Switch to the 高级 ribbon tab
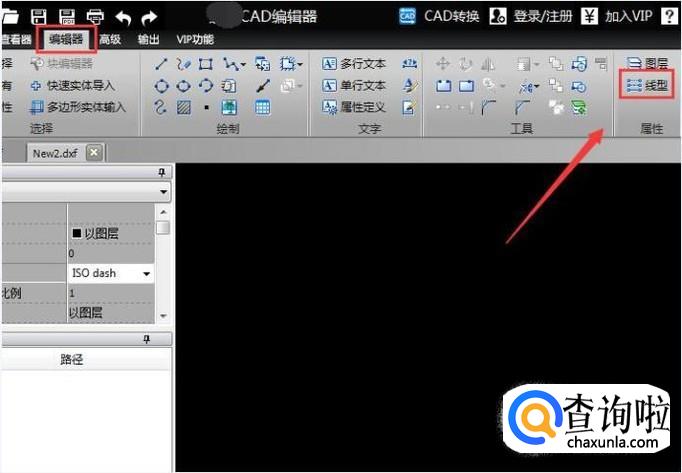 [x=110, y=40]
